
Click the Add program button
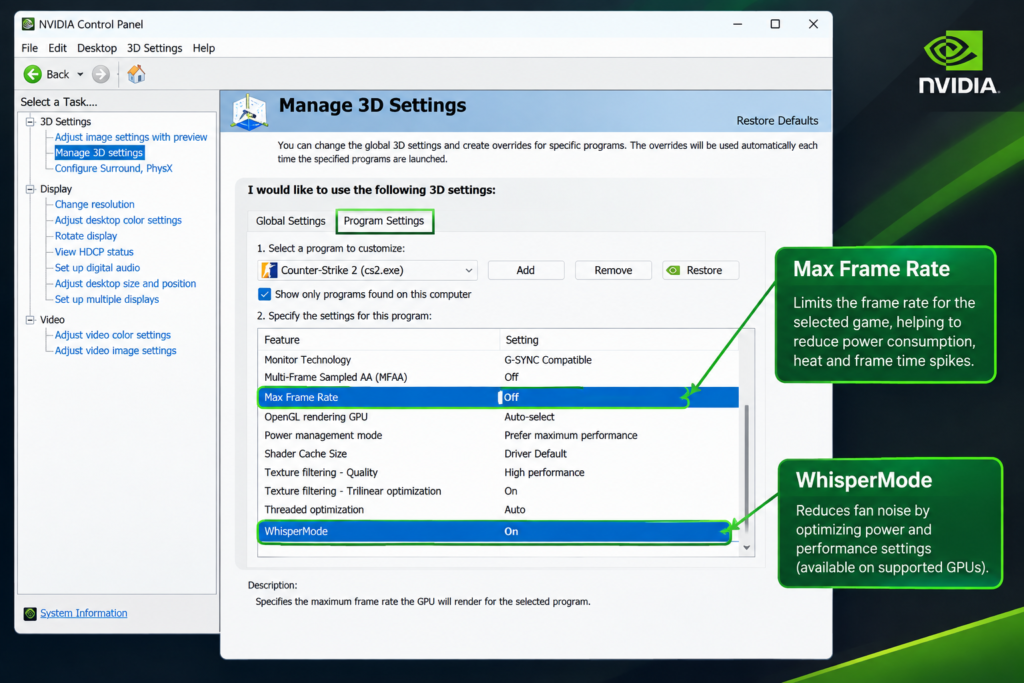coord(526,270)
